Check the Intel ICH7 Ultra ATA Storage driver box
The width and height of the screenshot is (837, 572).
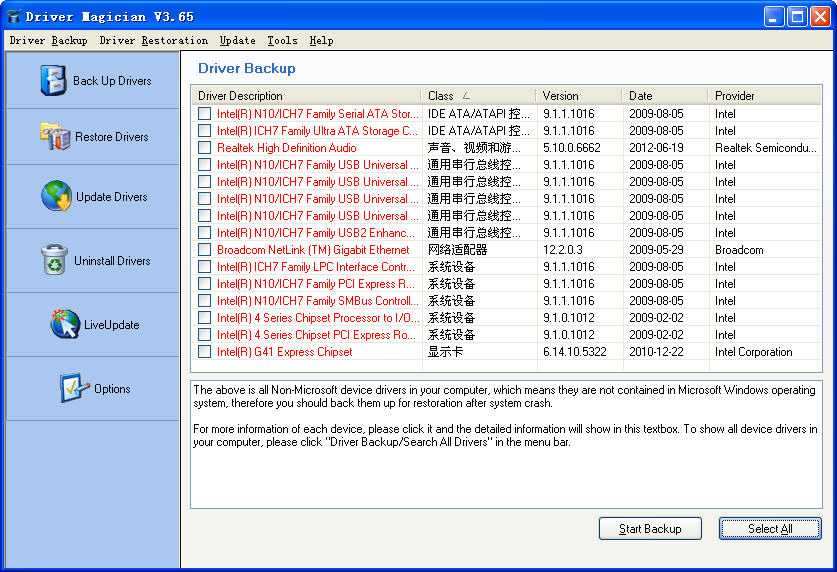204,131
